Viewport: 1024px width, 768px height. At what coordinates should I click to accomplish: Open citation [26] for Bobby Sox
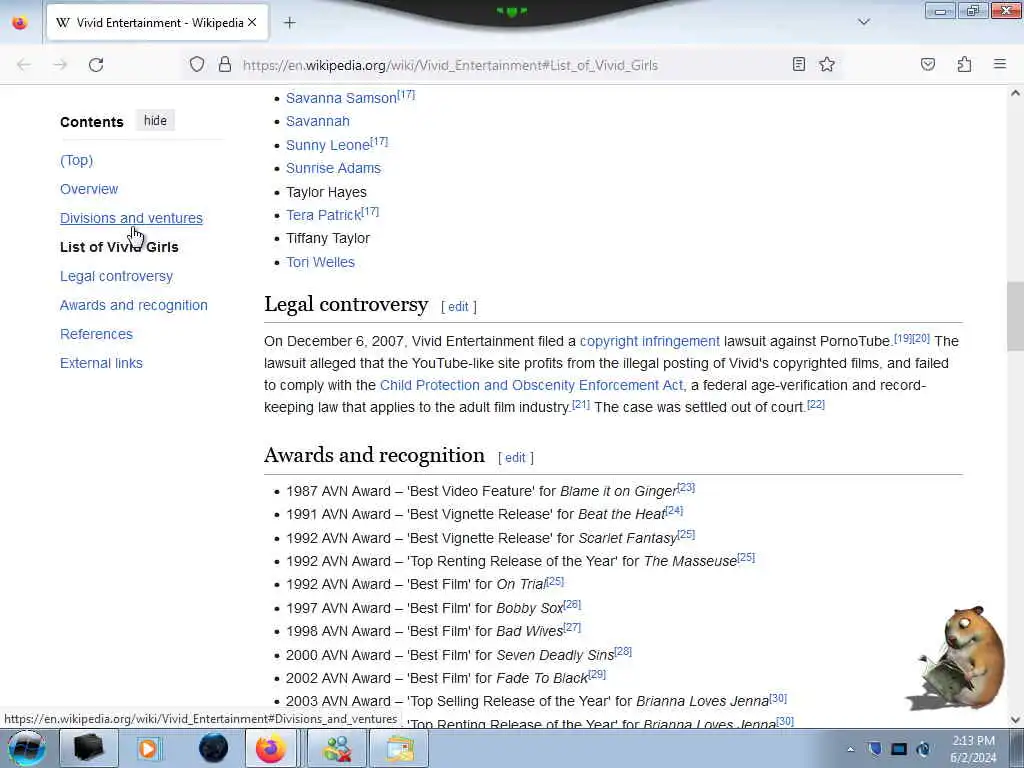(x=572, y=604)
